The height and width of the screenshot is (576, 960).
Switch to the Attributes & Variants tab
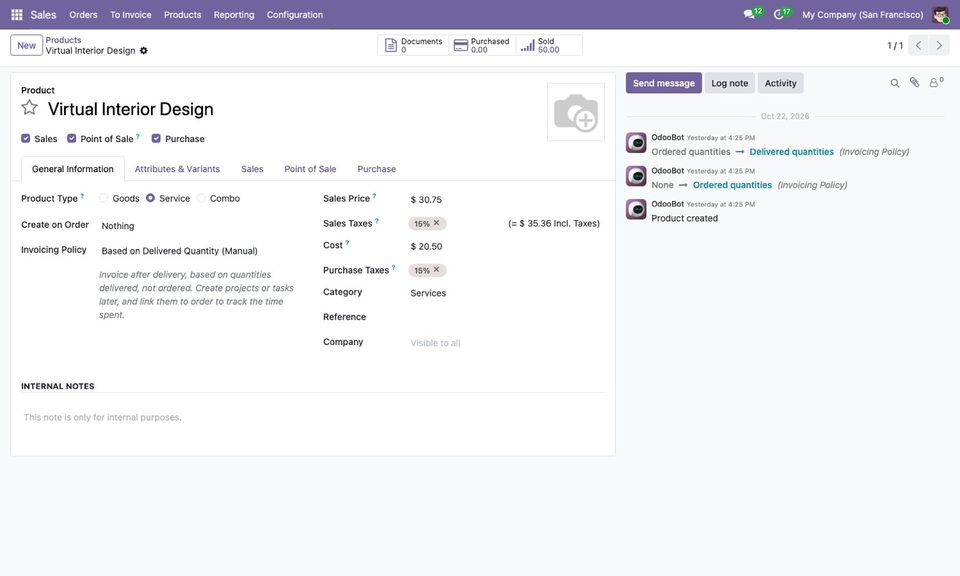tap(177, 169)
